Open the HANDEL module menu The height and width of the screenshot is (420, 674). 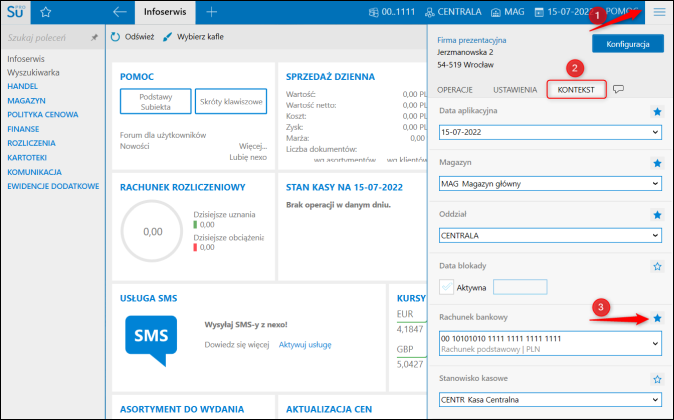(22, 86)
